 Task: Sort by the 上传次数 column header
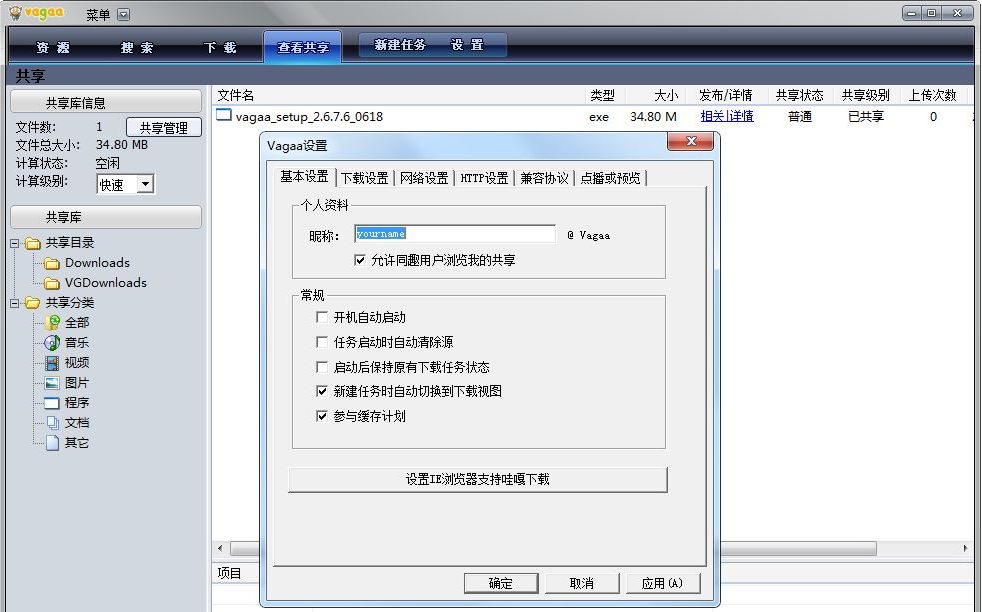[933, 95]
